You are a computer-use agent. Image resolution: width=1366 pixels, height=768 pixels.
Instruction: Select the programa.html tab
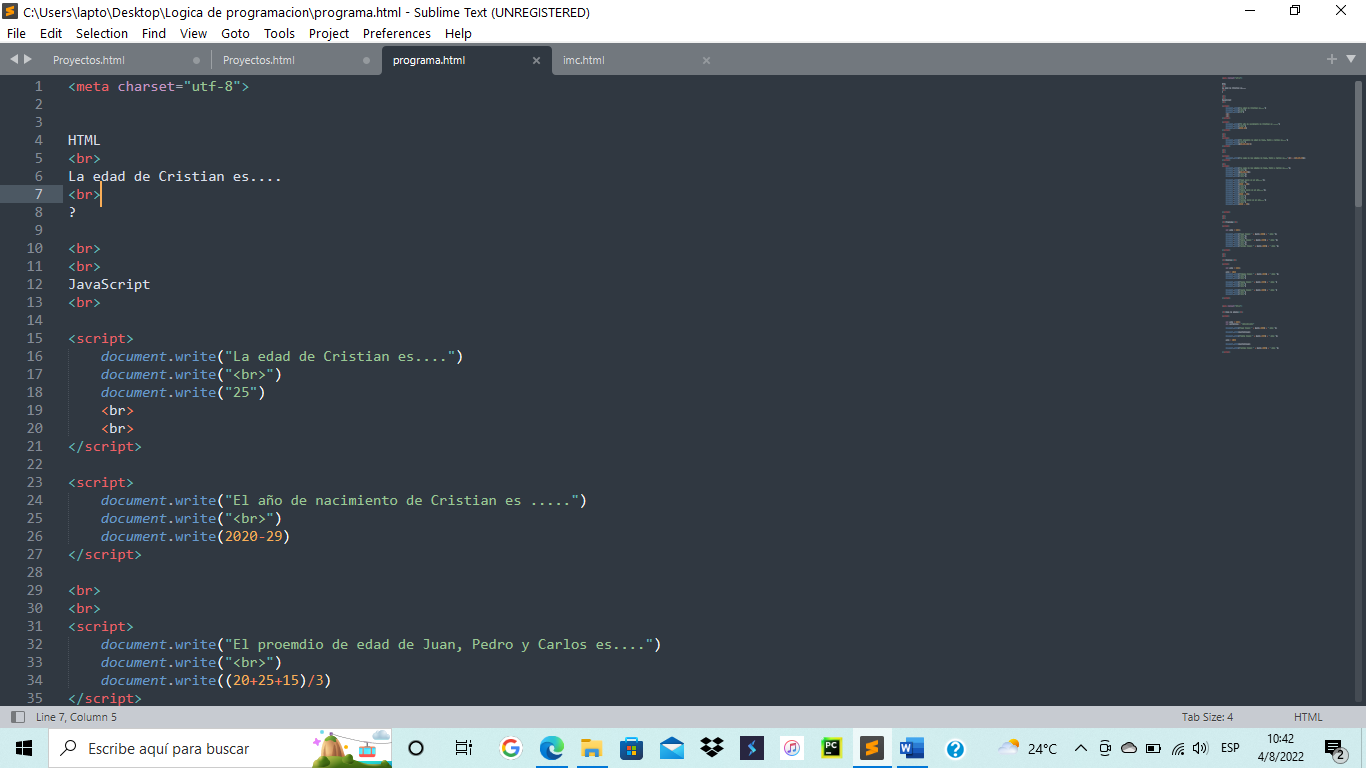coord(429,60)
